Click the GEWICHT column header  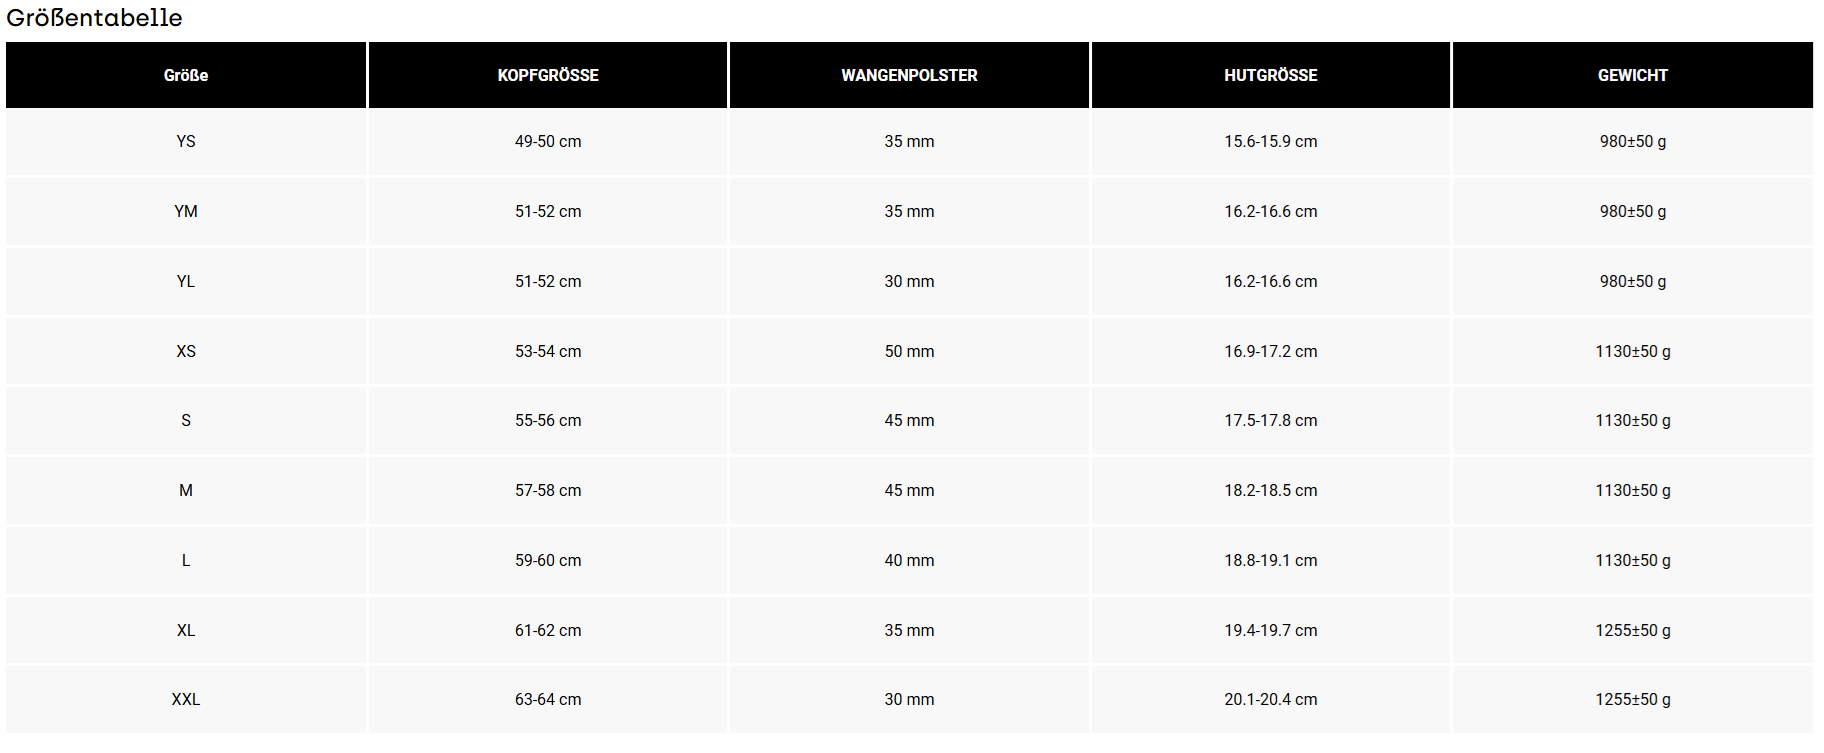click(x=1632, y=75)
